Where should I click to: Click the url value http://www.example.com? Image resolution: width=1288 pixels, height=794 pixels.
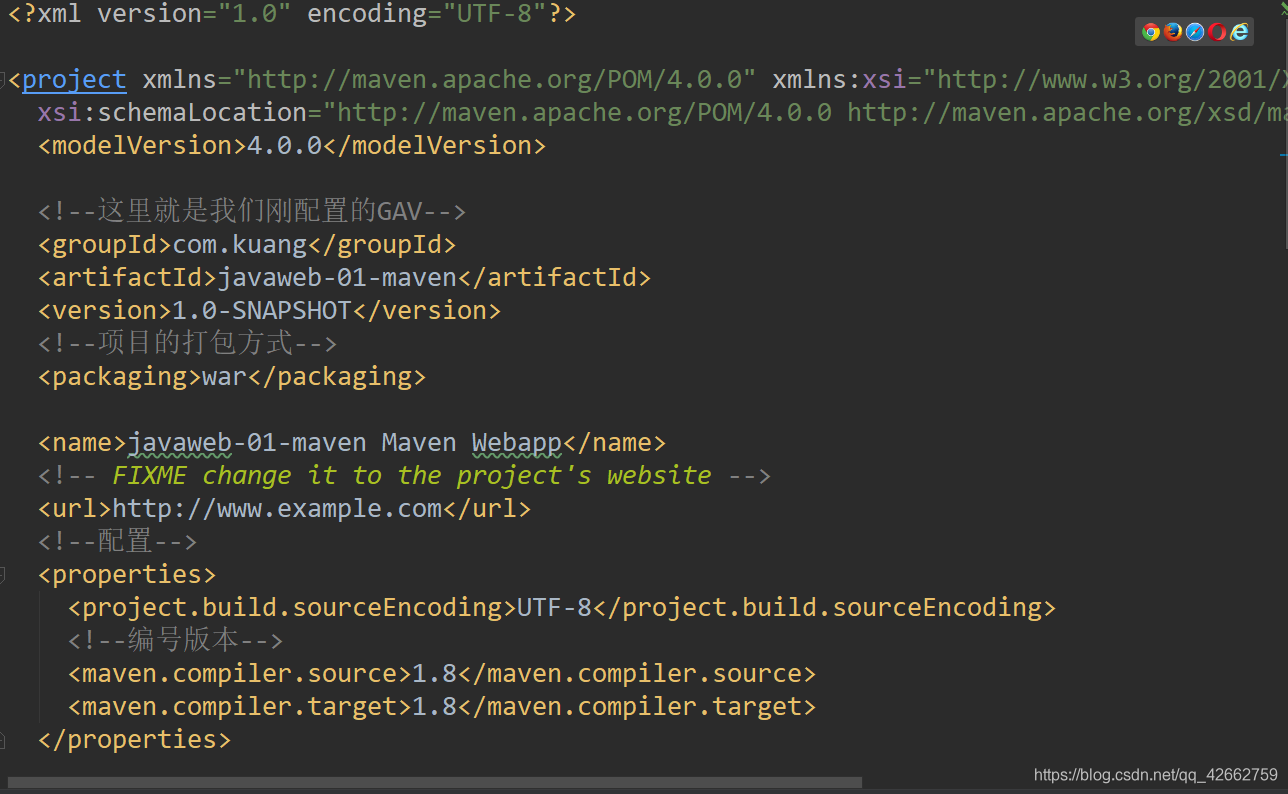(277, 509)
